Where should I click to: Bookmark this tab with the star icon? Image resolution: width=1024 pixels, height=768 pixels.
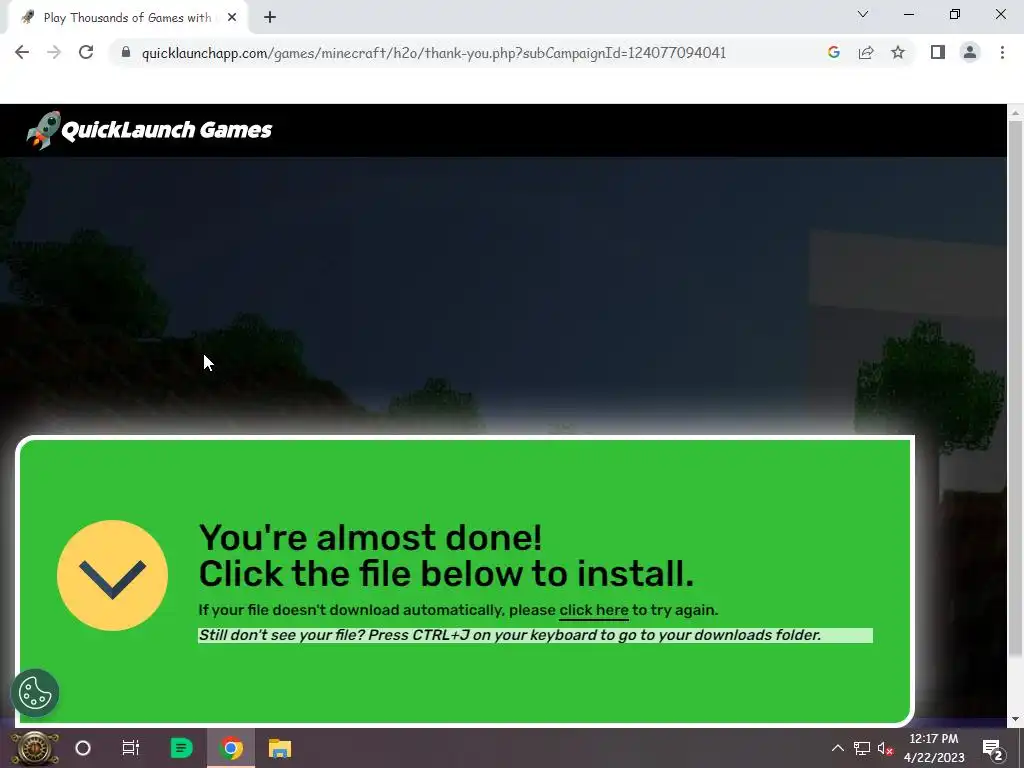click(898, 52)
